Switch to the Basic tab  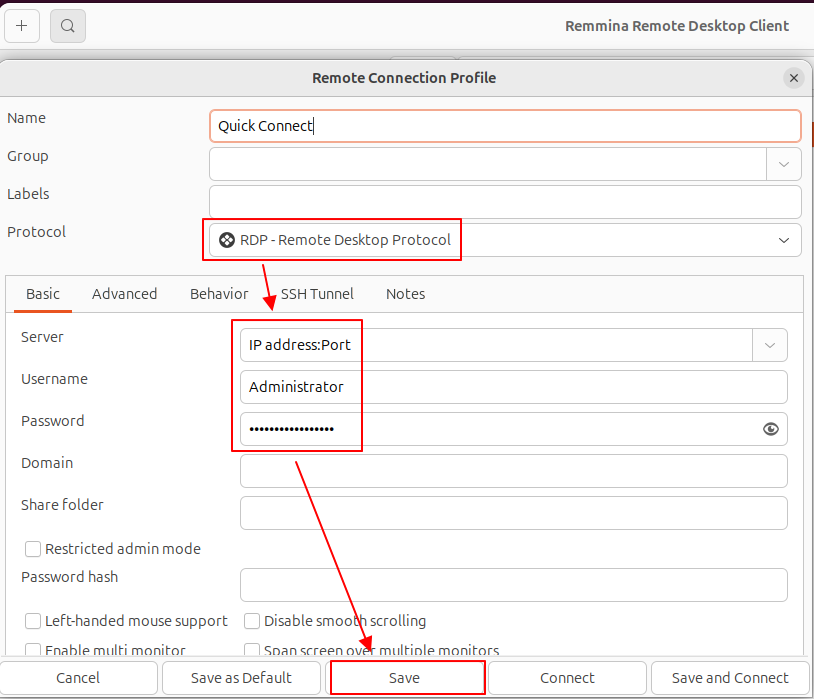[43, 294]
